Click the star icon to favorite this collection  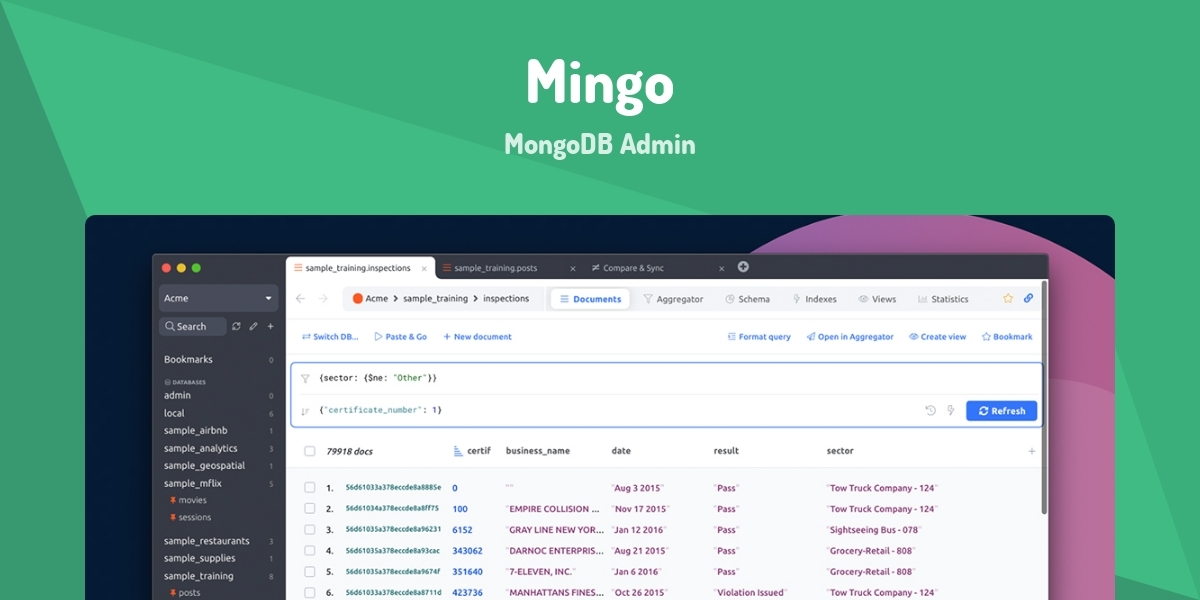pyautogui.click(x=1010, y=298)
